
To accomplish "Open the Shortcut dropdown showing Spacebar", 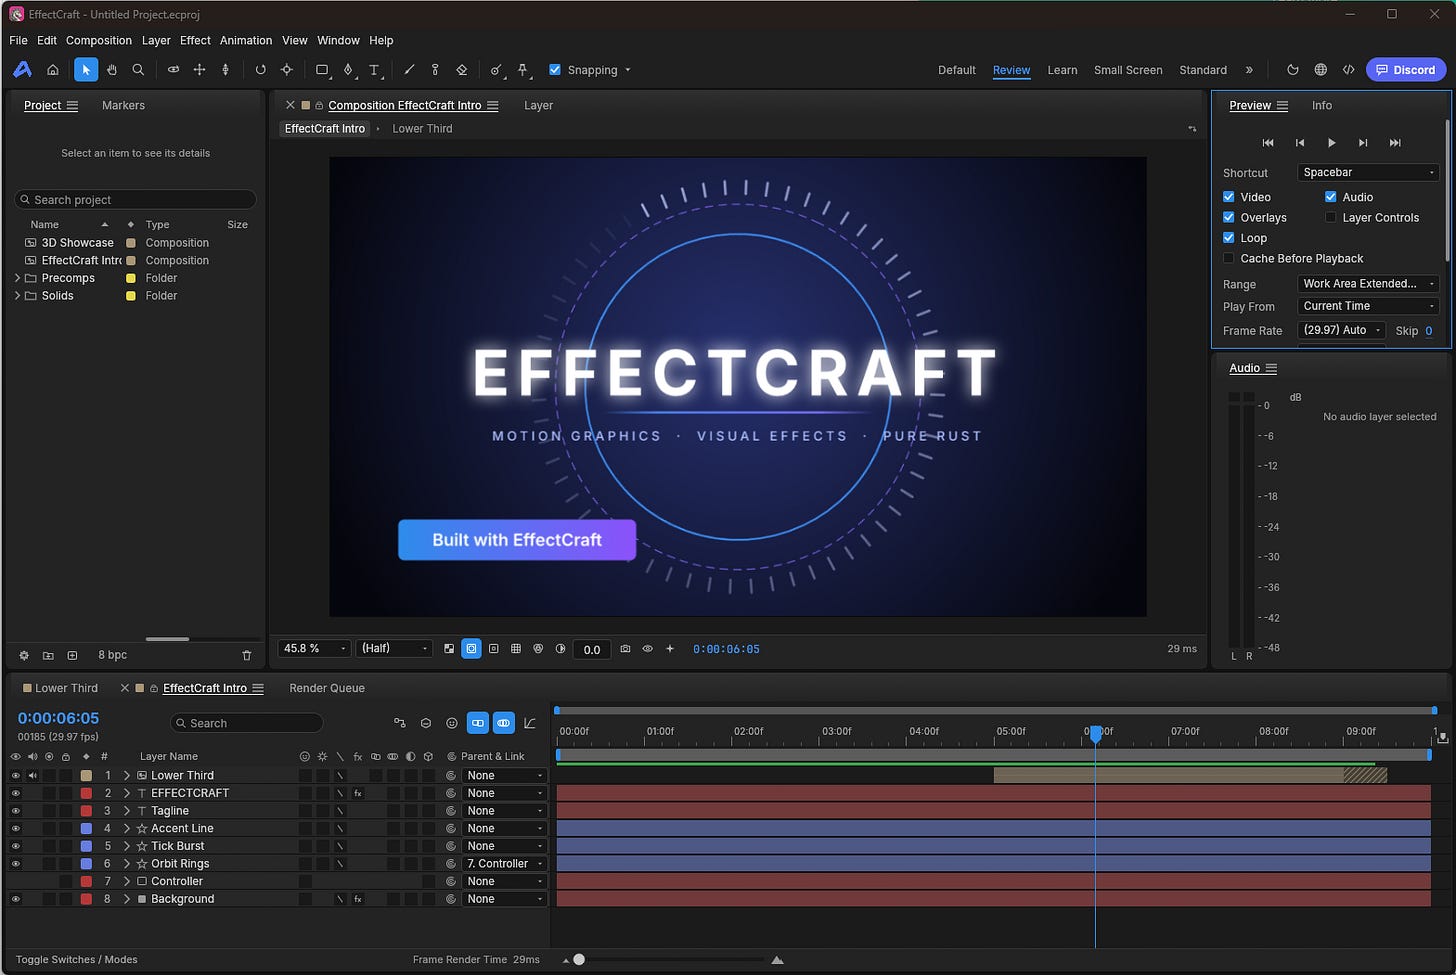I will point(1368,172).
